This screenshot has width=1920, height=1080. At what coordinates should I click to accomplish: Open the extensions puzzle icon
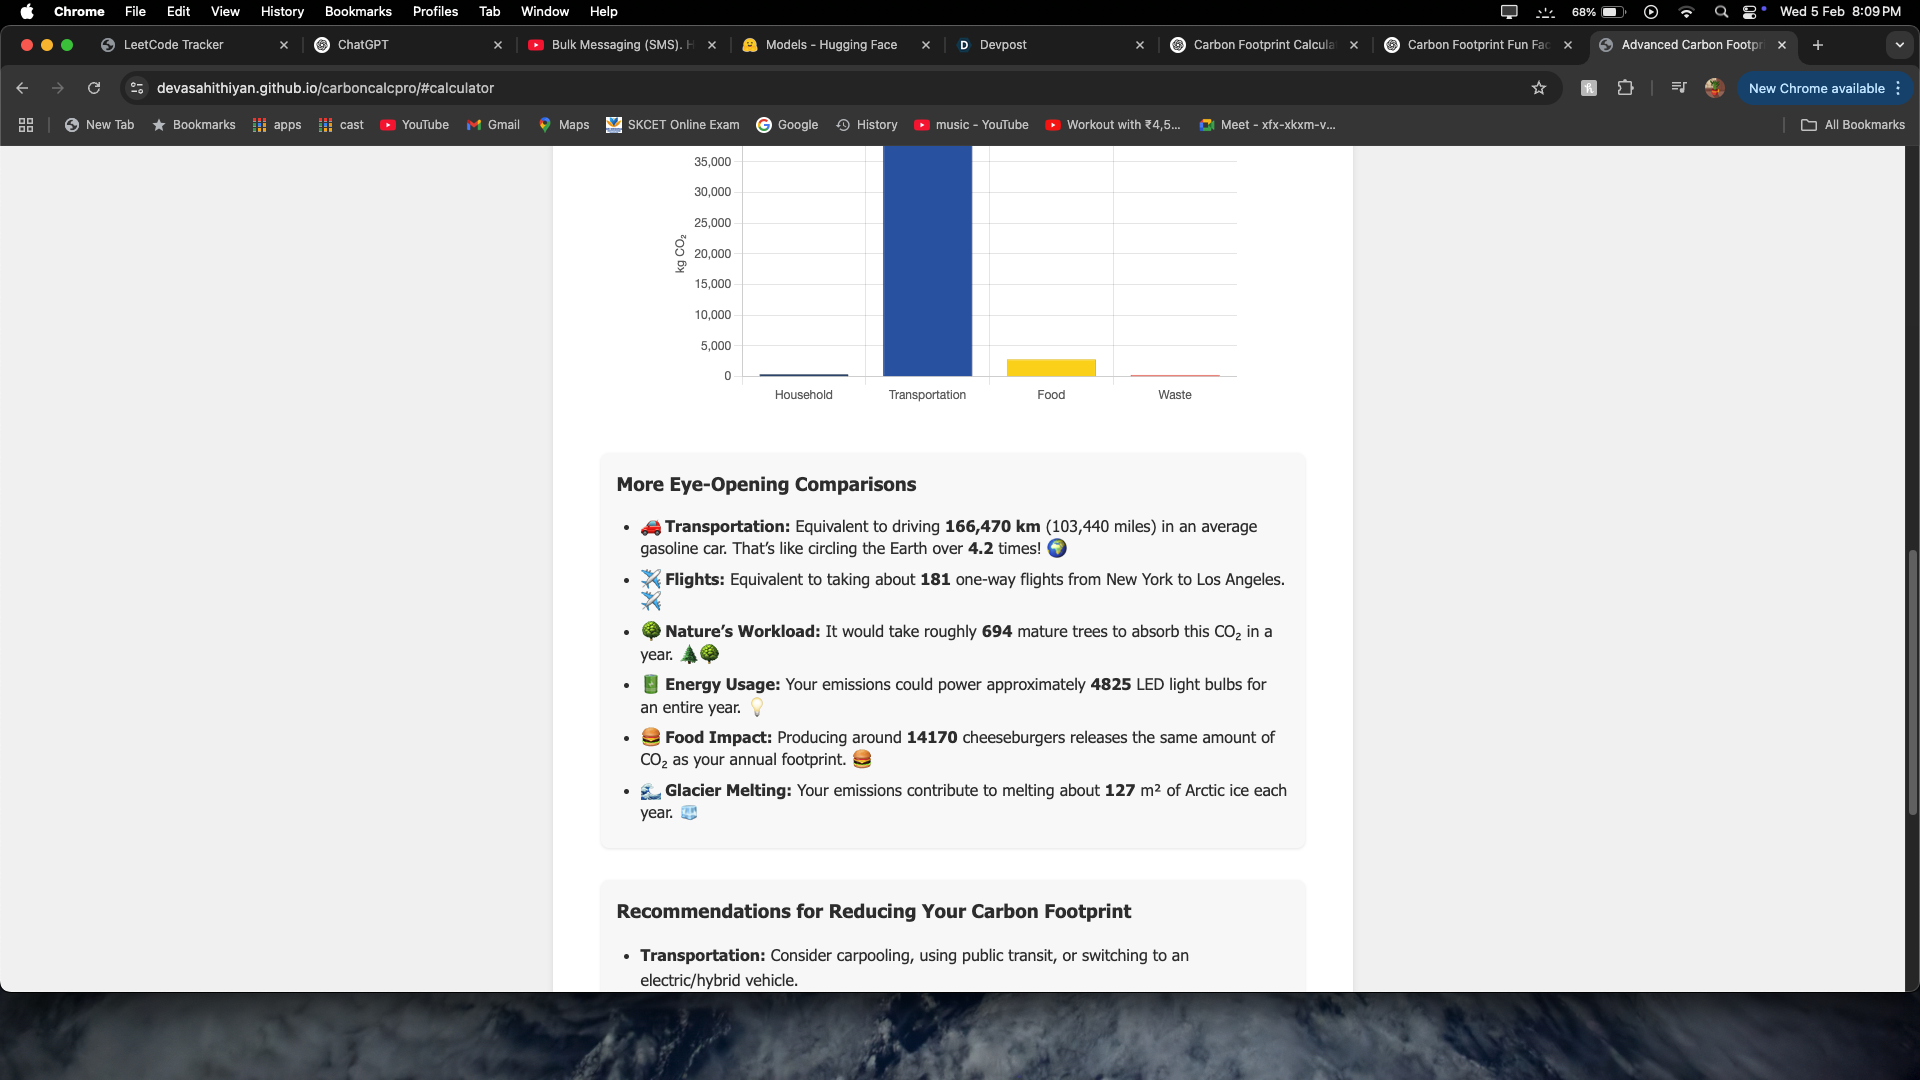click(x=1625, y=88)
